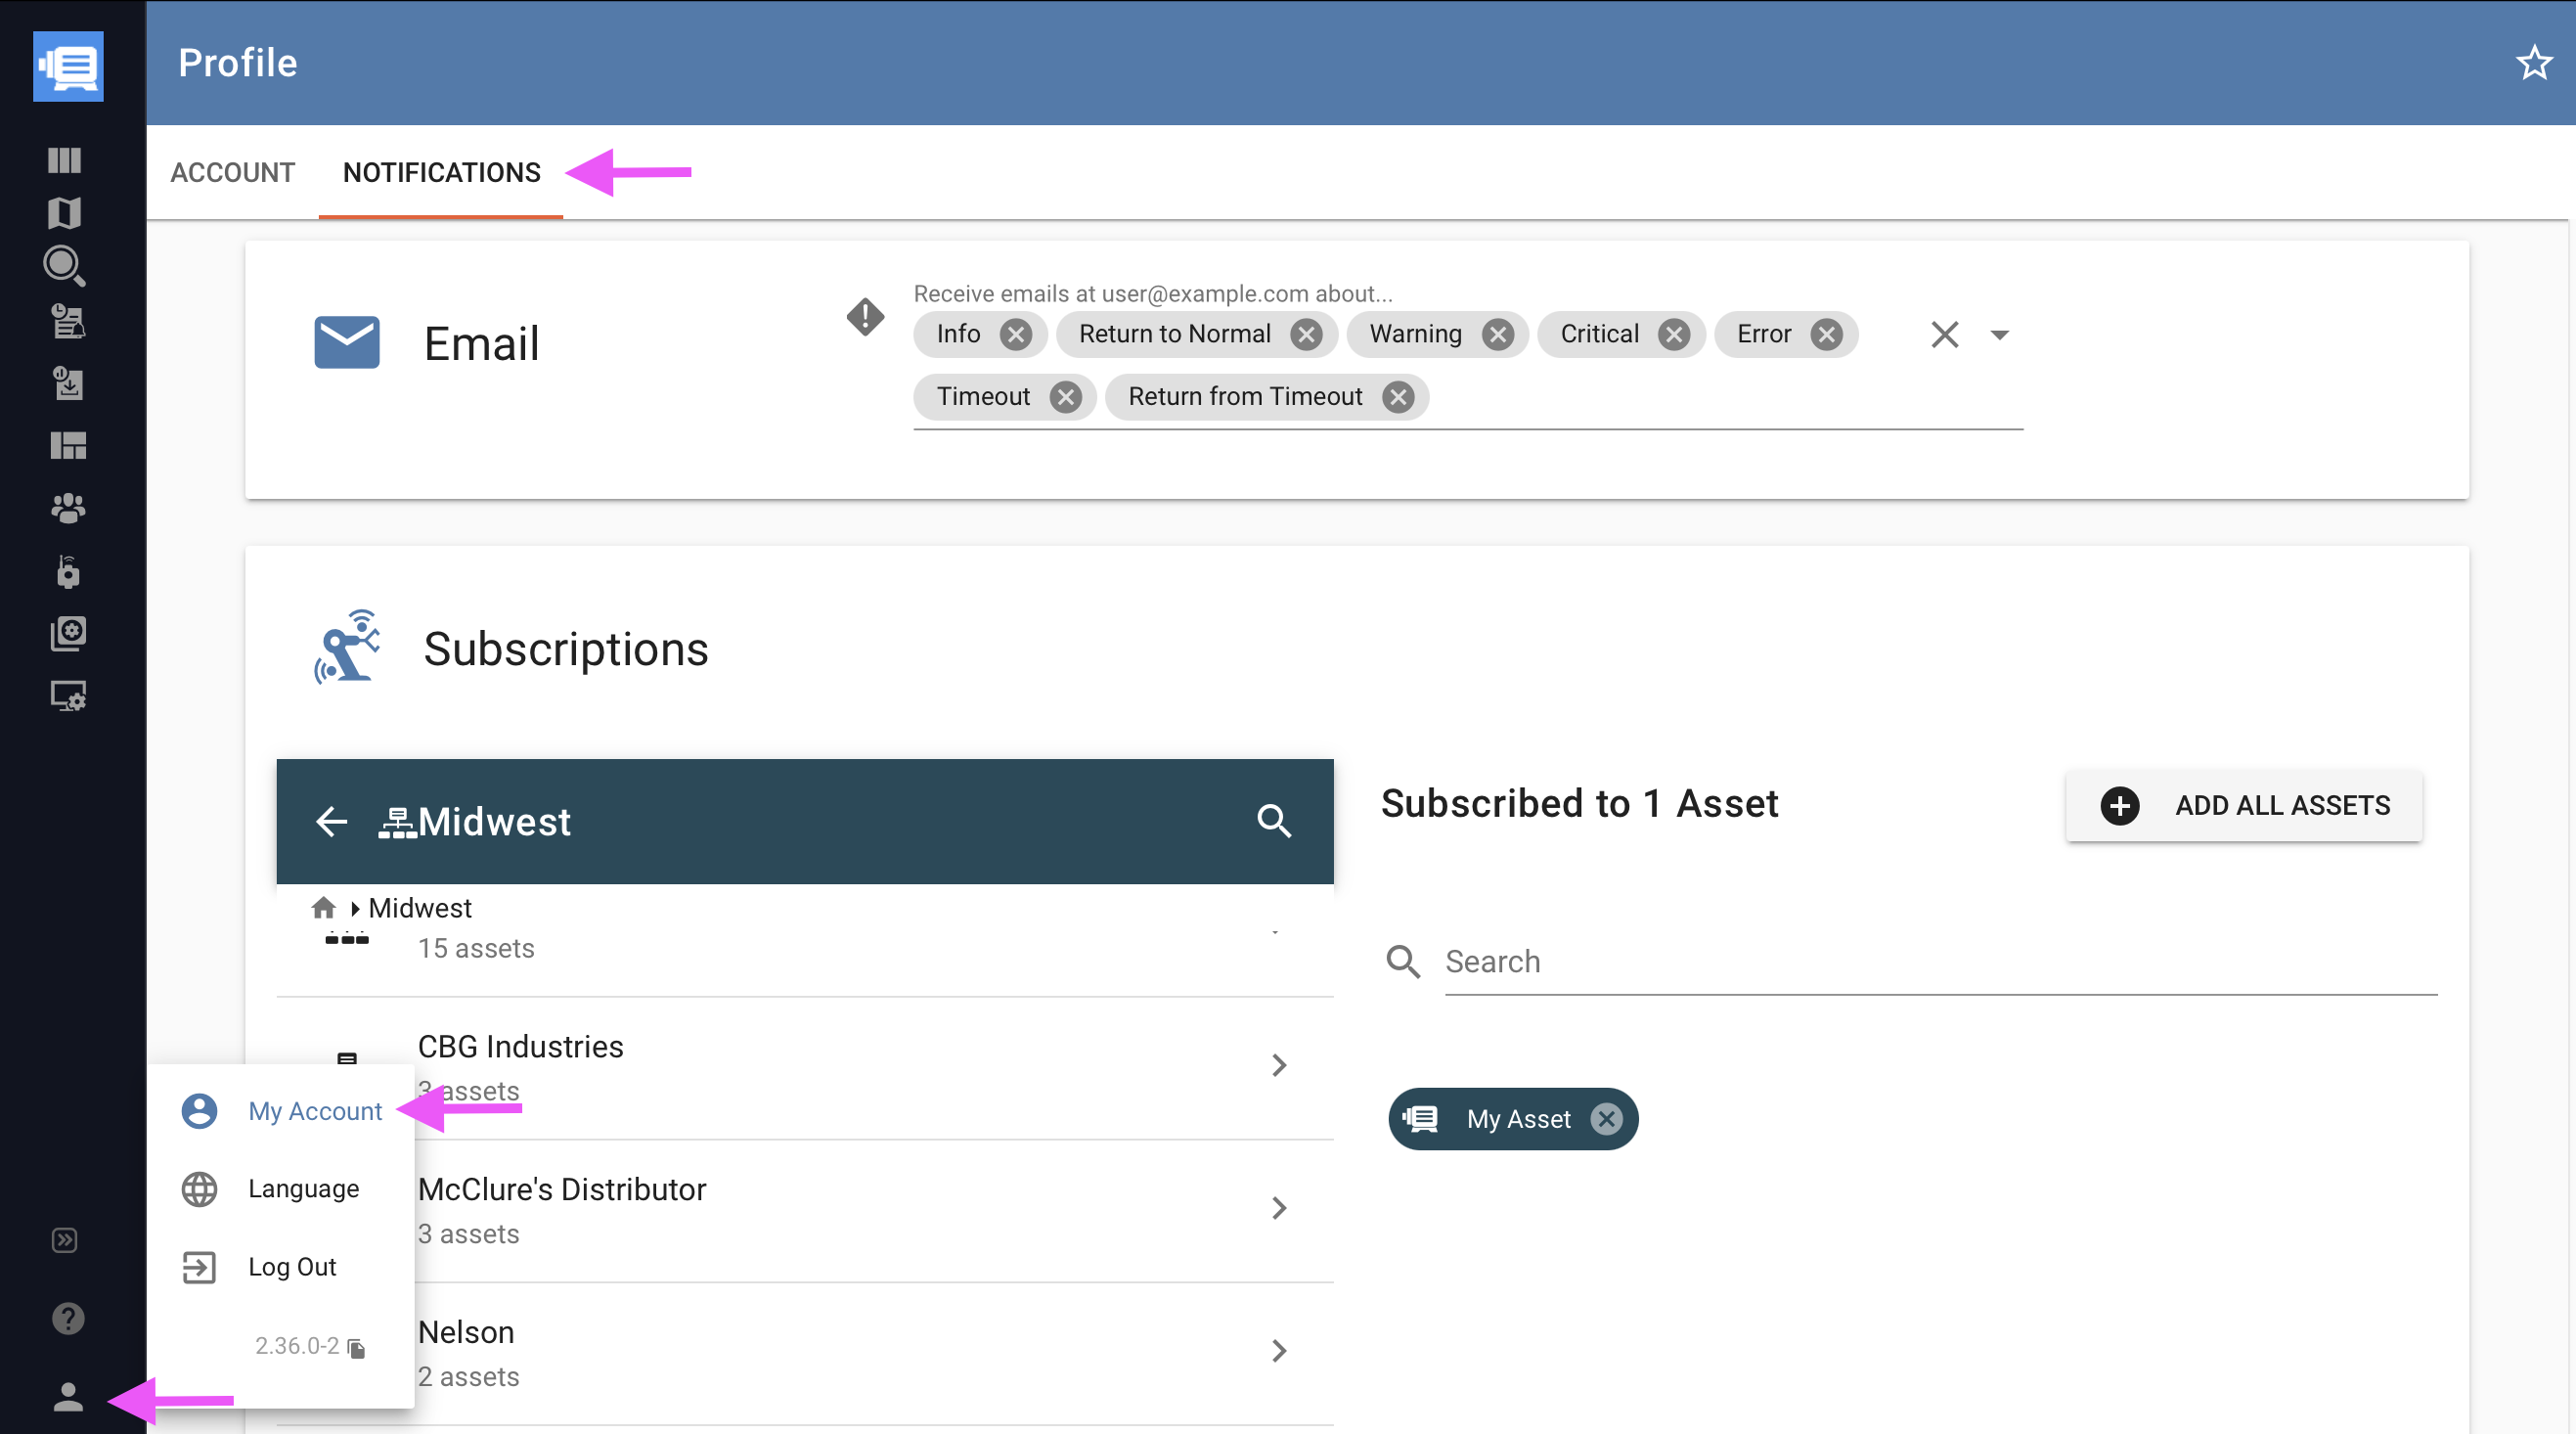
Task: Open the download reports icon in sidebar
Action: [x=68, y=384]
